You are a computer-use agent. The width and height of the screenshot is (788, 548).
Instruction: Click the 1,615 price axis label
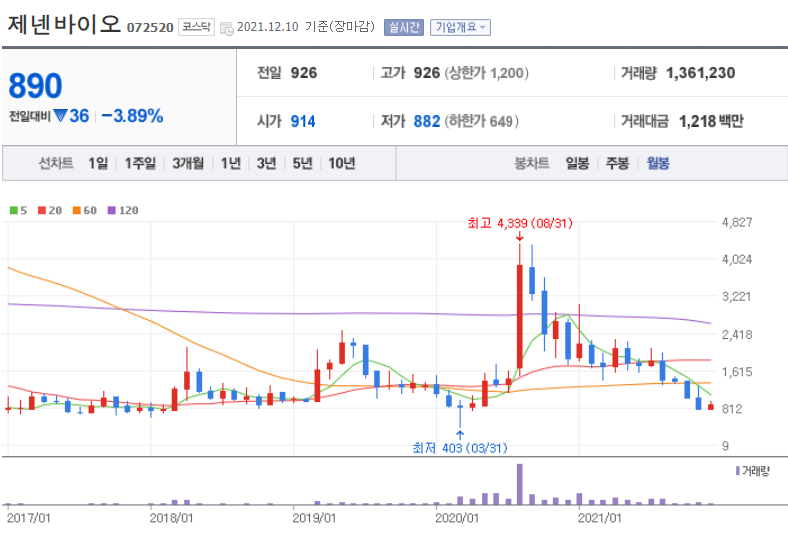737,372
